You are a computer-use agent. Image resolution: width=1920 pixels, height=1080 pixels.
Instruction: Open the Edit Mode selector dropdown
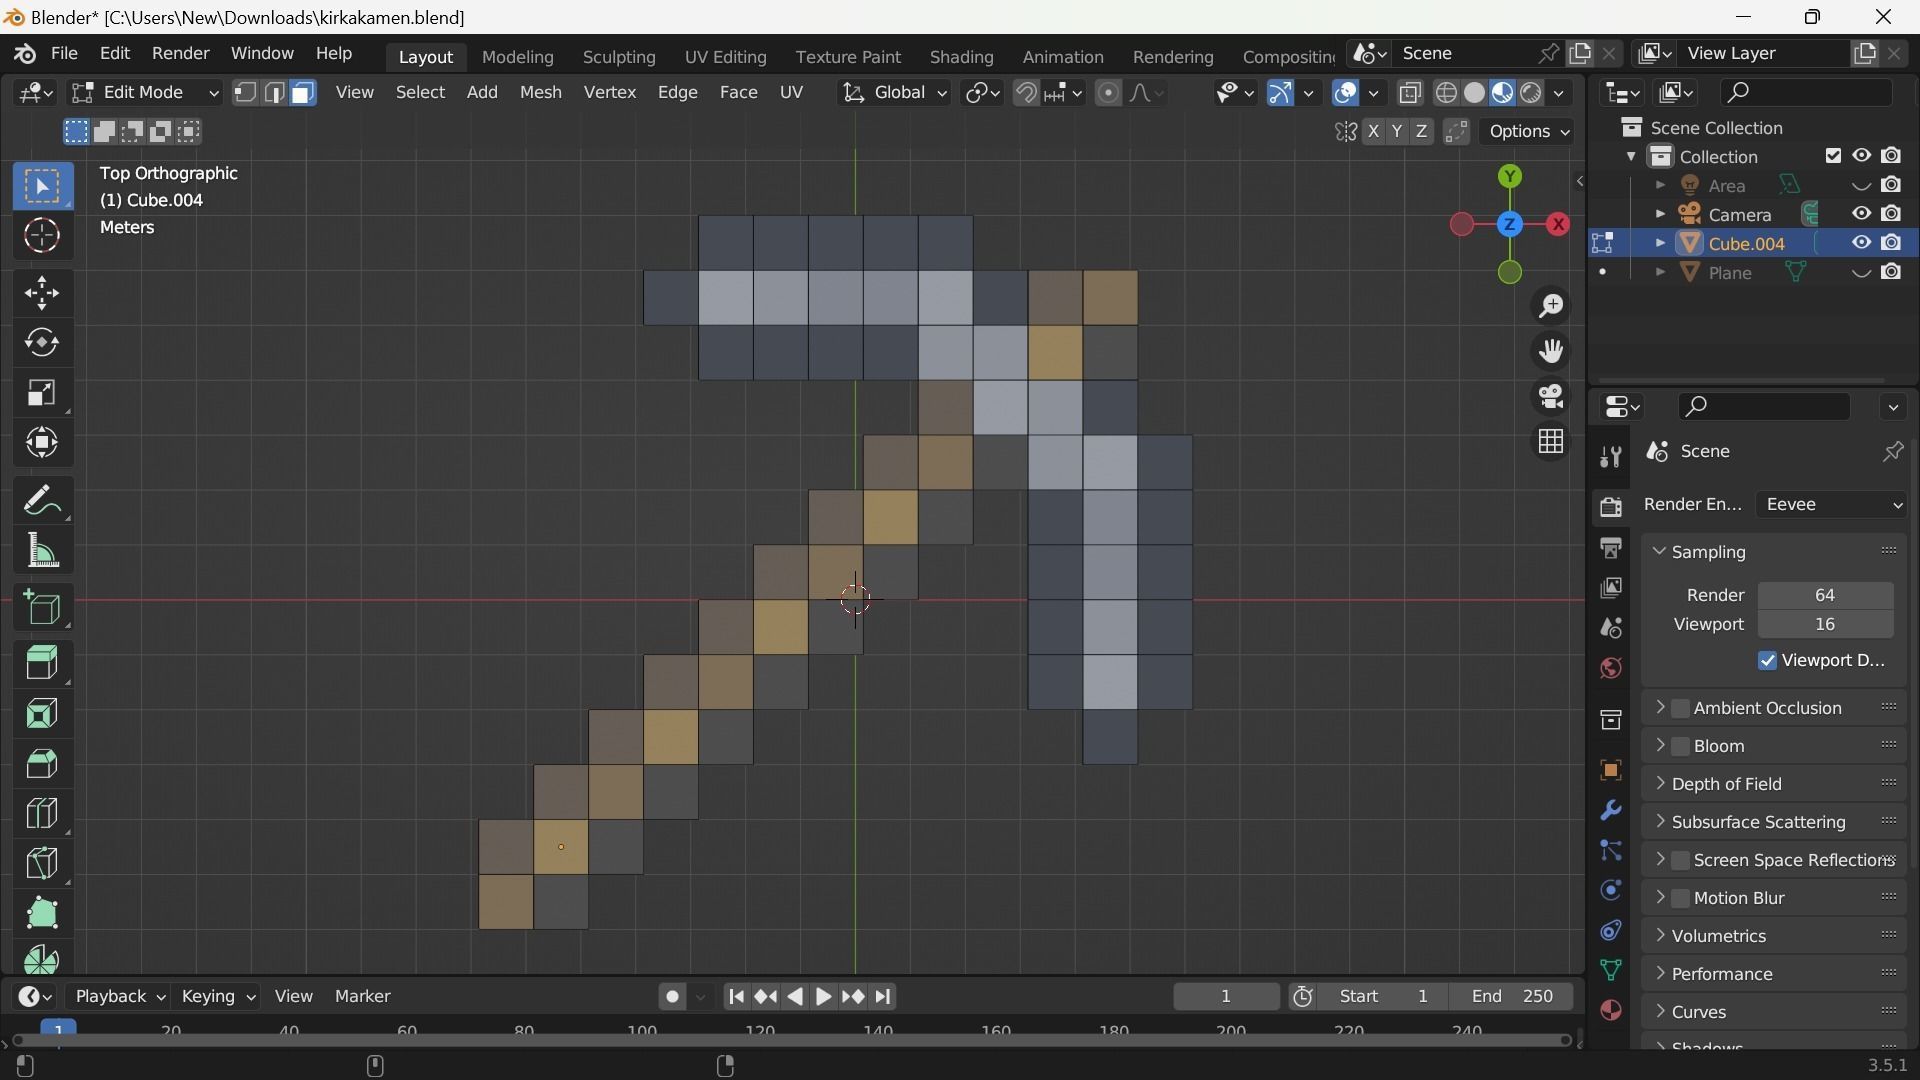pyautogui.click(x=145, y=93)
